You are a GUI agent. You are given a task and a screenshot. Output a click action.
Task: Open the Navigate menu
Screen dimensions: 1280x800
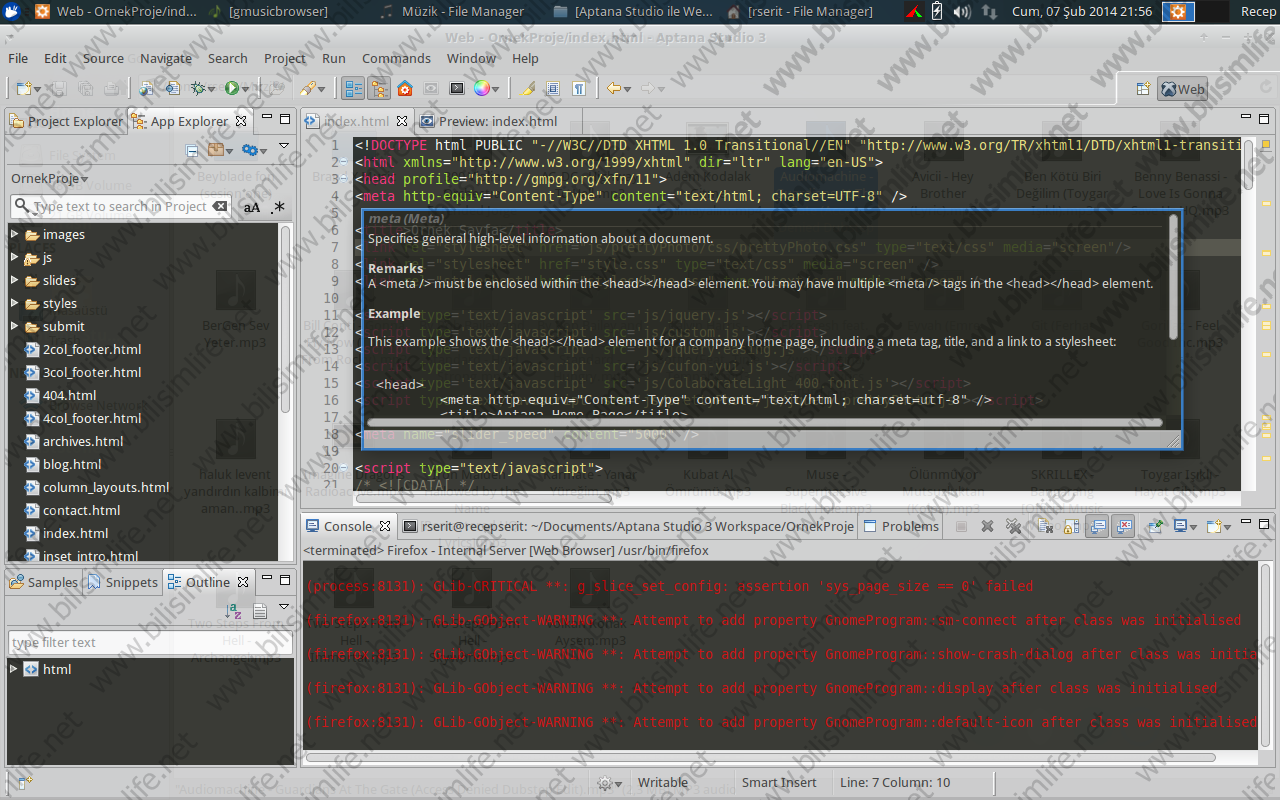tap(166, 58)
